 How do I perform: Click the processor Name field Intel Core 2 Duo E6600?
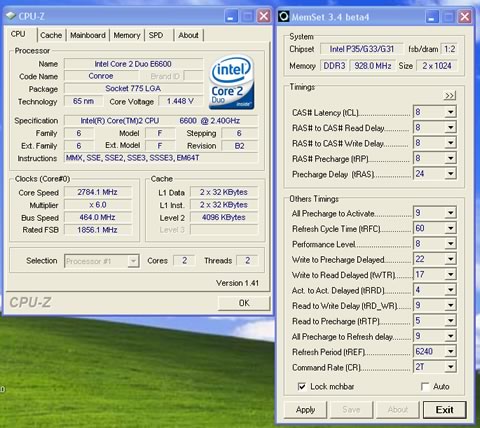pyautogui.click(x=133, y=64)
